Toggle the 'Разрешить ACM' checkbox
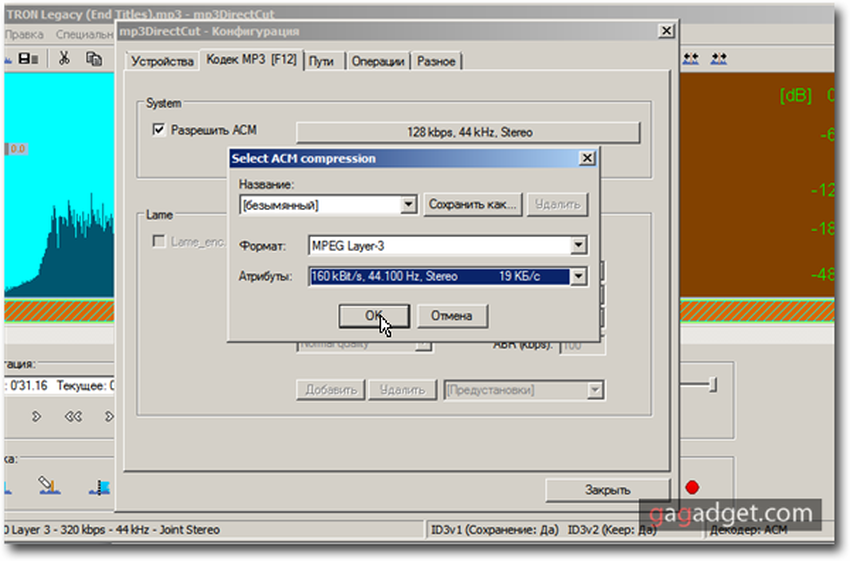Image resolution: width=850 pixels, height=561 pixels. 158,130
